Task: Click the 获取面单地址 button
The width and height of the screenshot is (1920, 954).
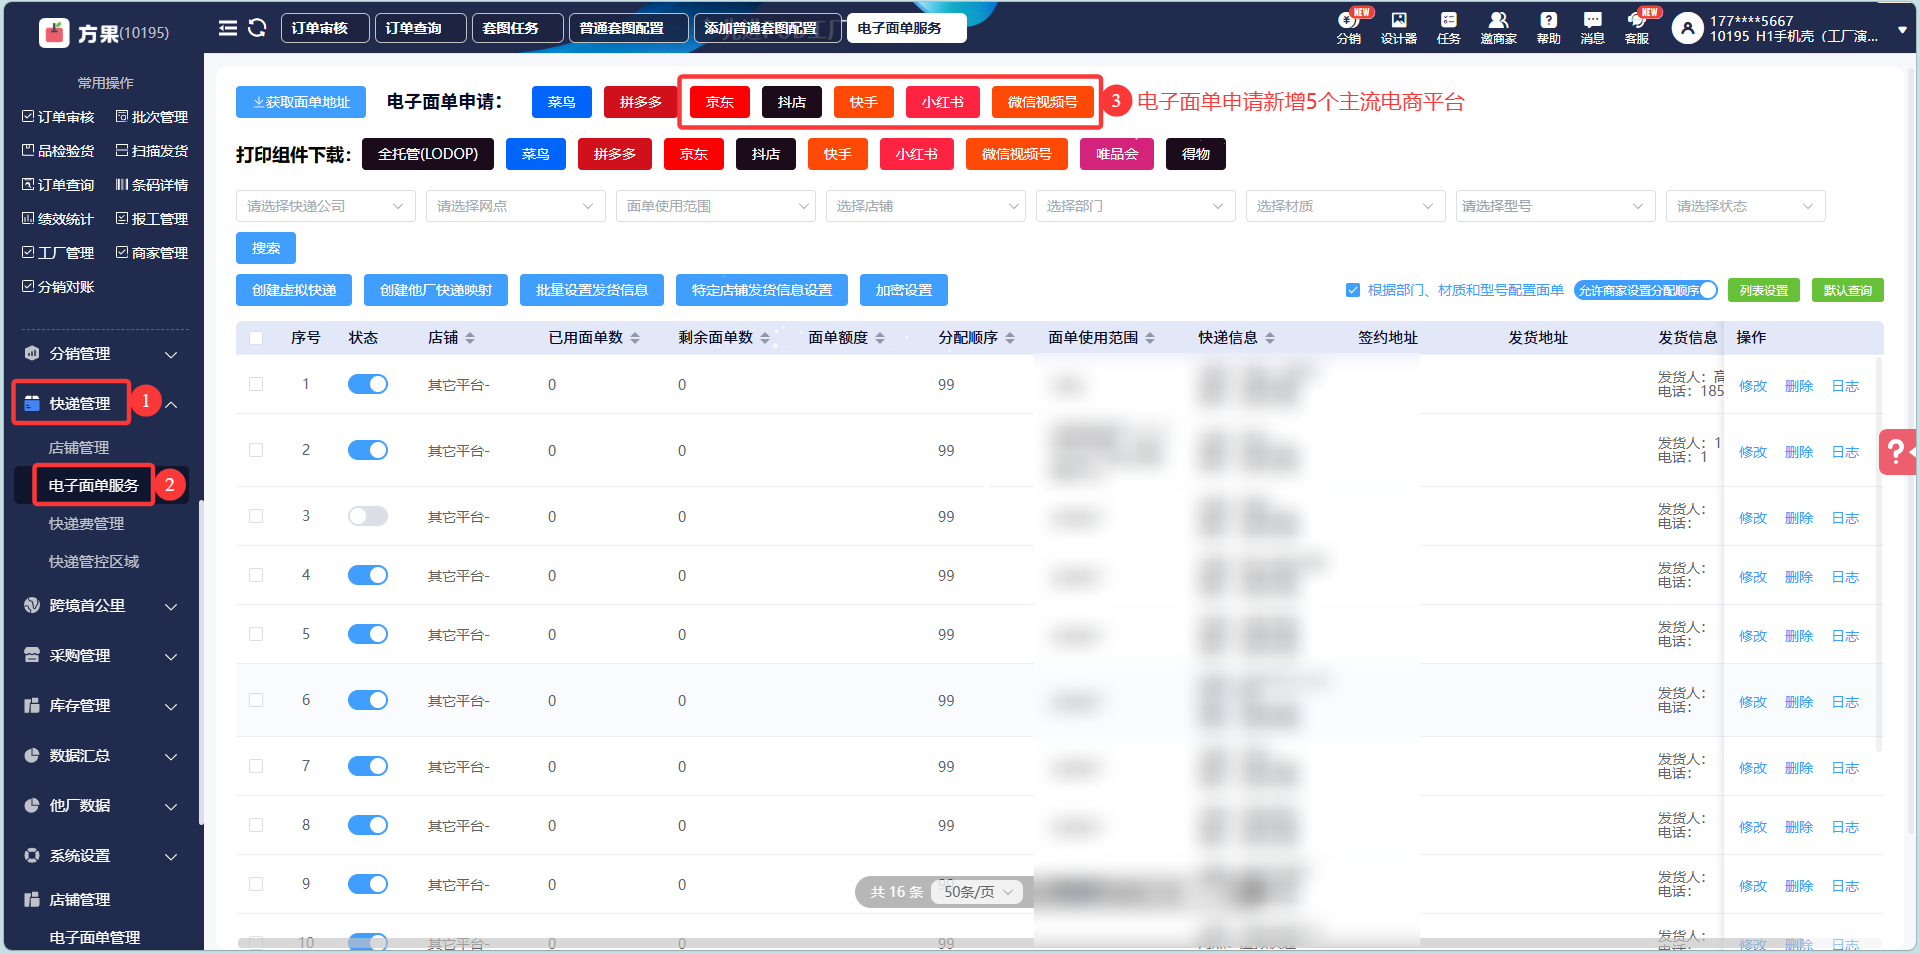Action: click(301, 102)
